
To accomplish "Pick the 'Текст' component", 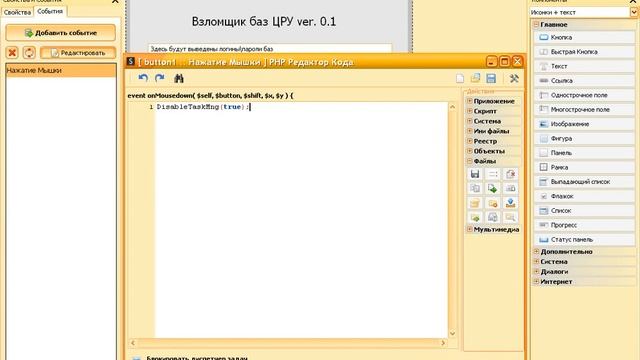I will pos(584,66).
